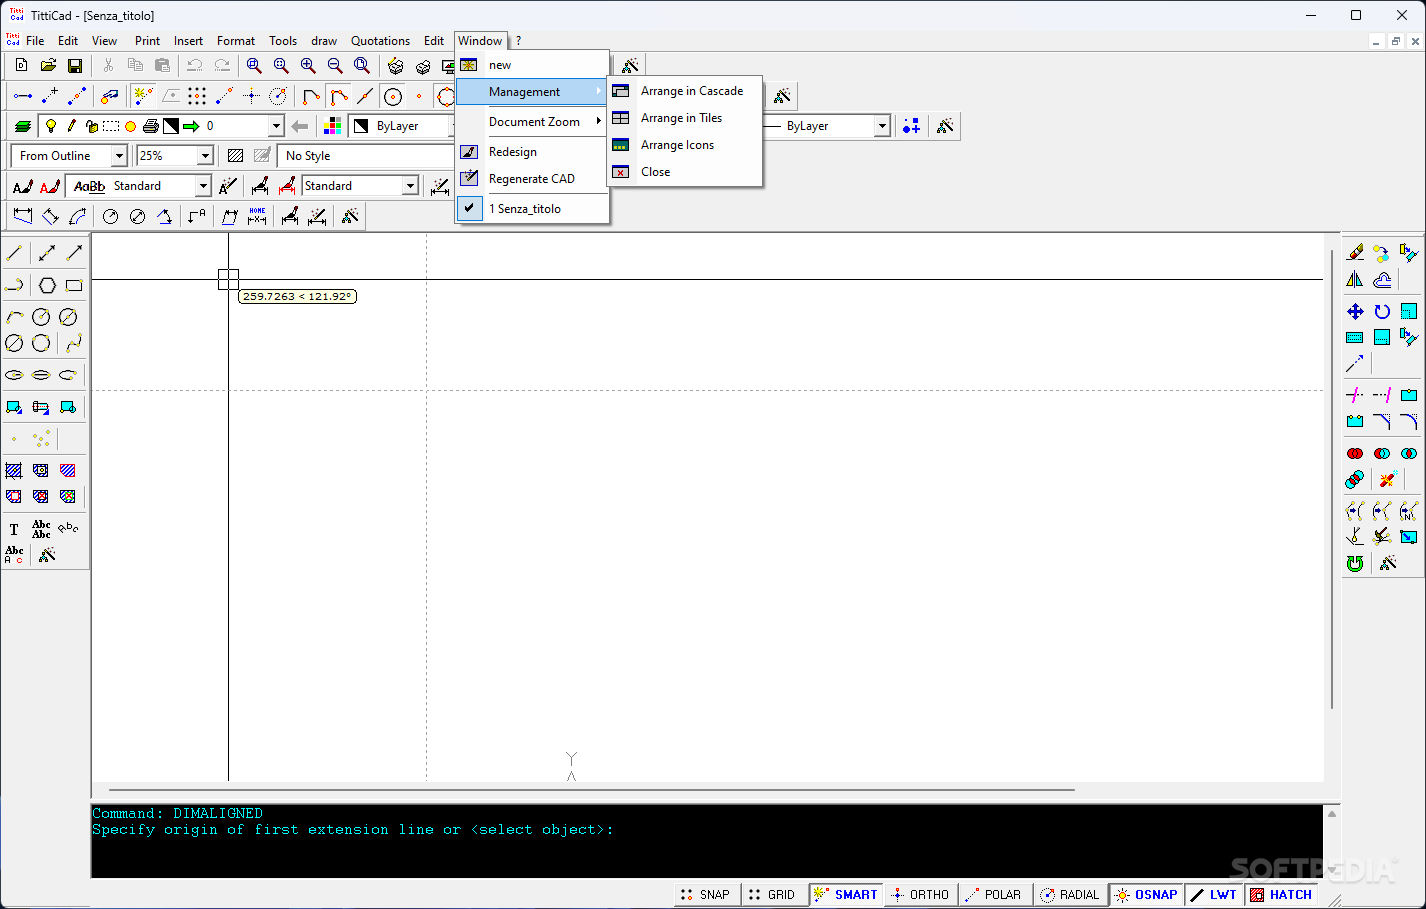1426x909 pixels.
Task: Select 1 Senza_titolo window entry
Action: (x=532, y=209)
